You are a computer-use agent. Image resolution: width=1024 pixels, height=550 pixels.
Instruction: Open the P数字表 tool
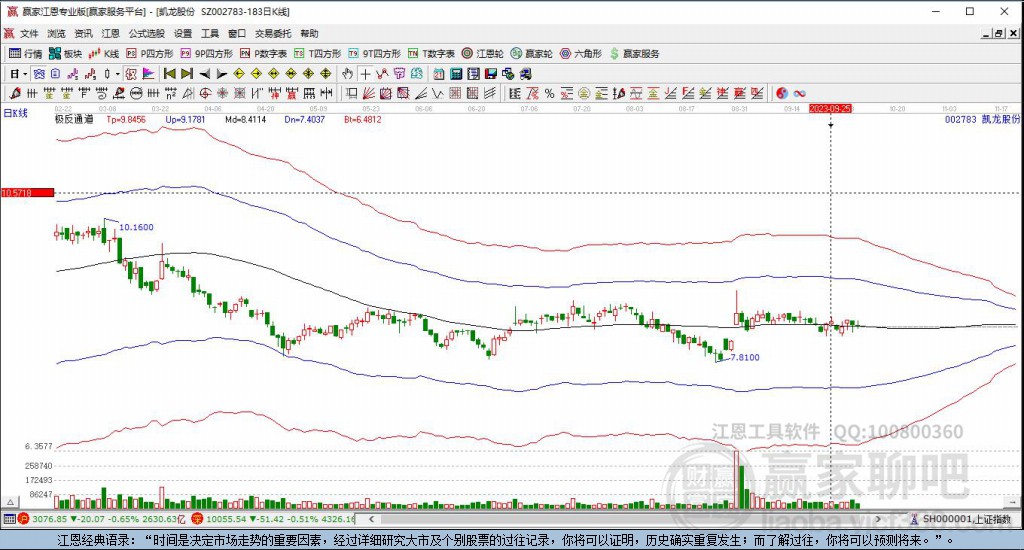click(263, 54)
